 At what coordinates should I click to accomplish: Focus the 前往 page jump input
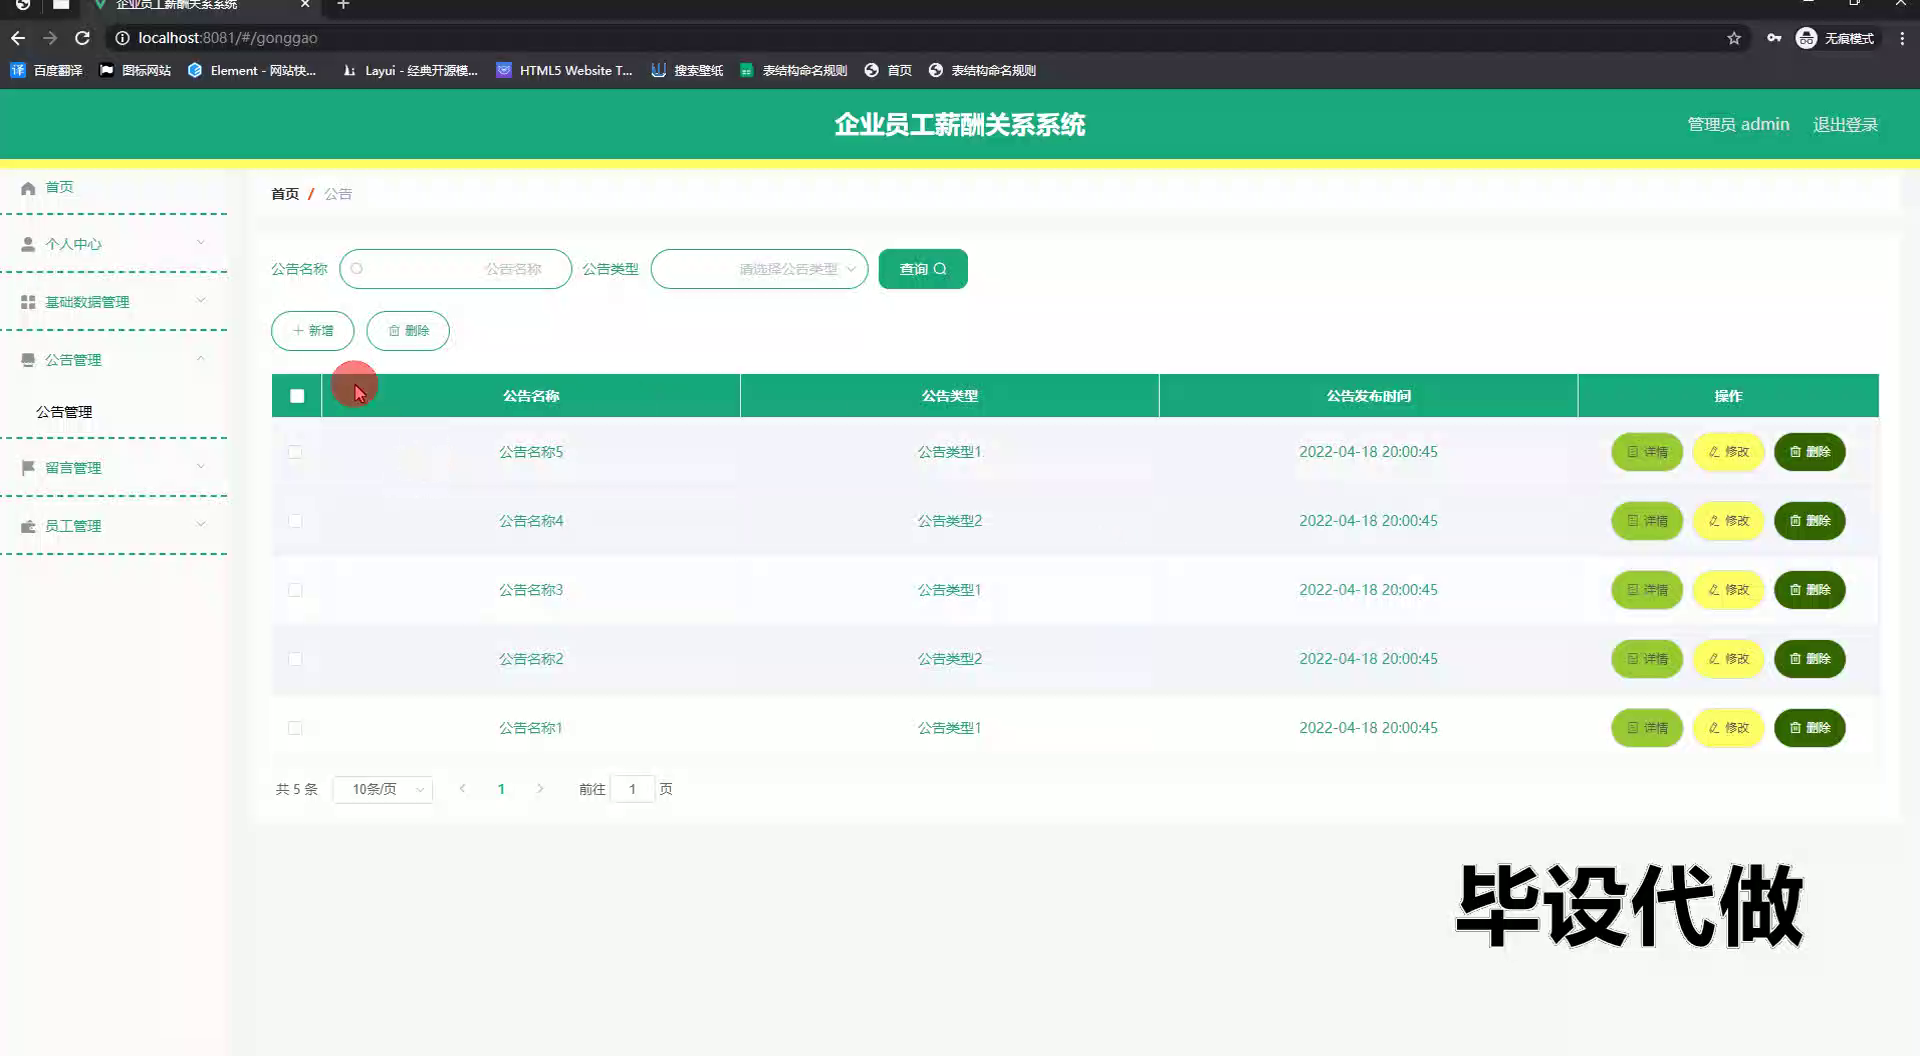[632, 789]
